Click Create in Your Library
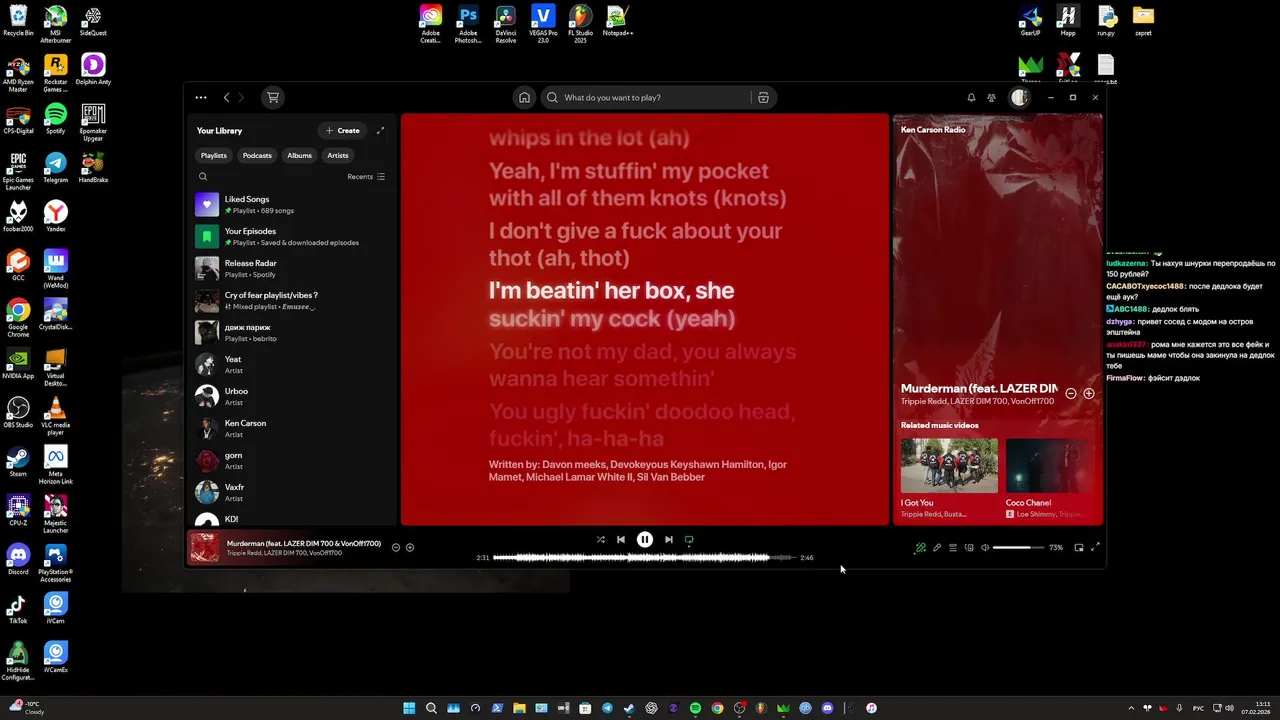The height and width of the screenshot is (720, 1280). click(342, 131)
